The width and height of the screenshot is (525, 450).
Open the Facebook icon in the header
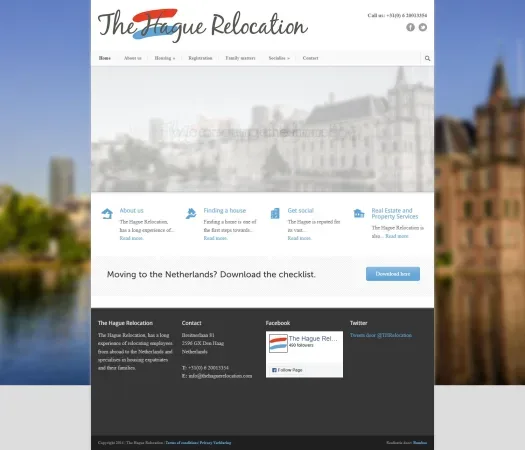click(x=410, y=27)
